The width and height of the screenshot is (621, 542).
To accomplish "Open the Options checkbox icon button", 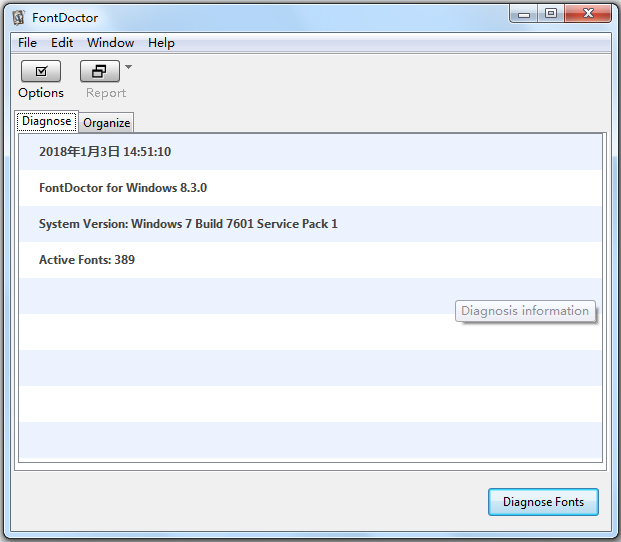I will click(x=41, y=71).
